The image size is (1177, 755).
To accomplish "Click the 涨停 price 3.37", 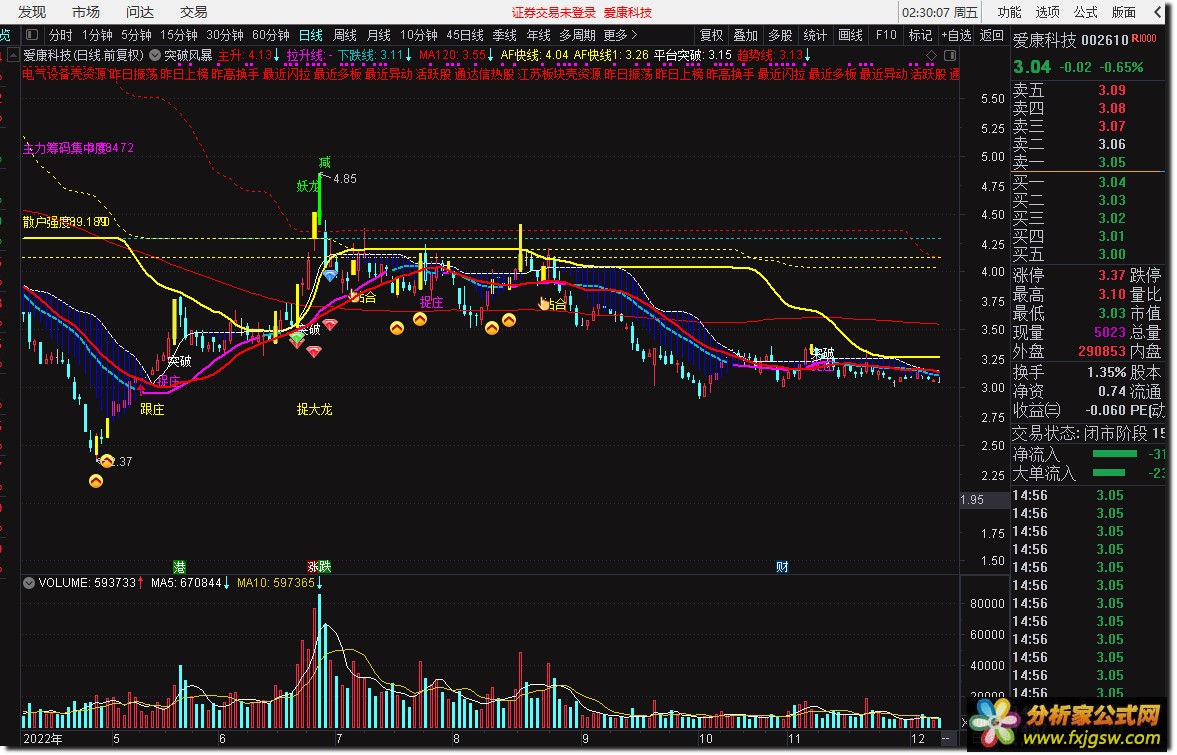I will pos(1112,275).
